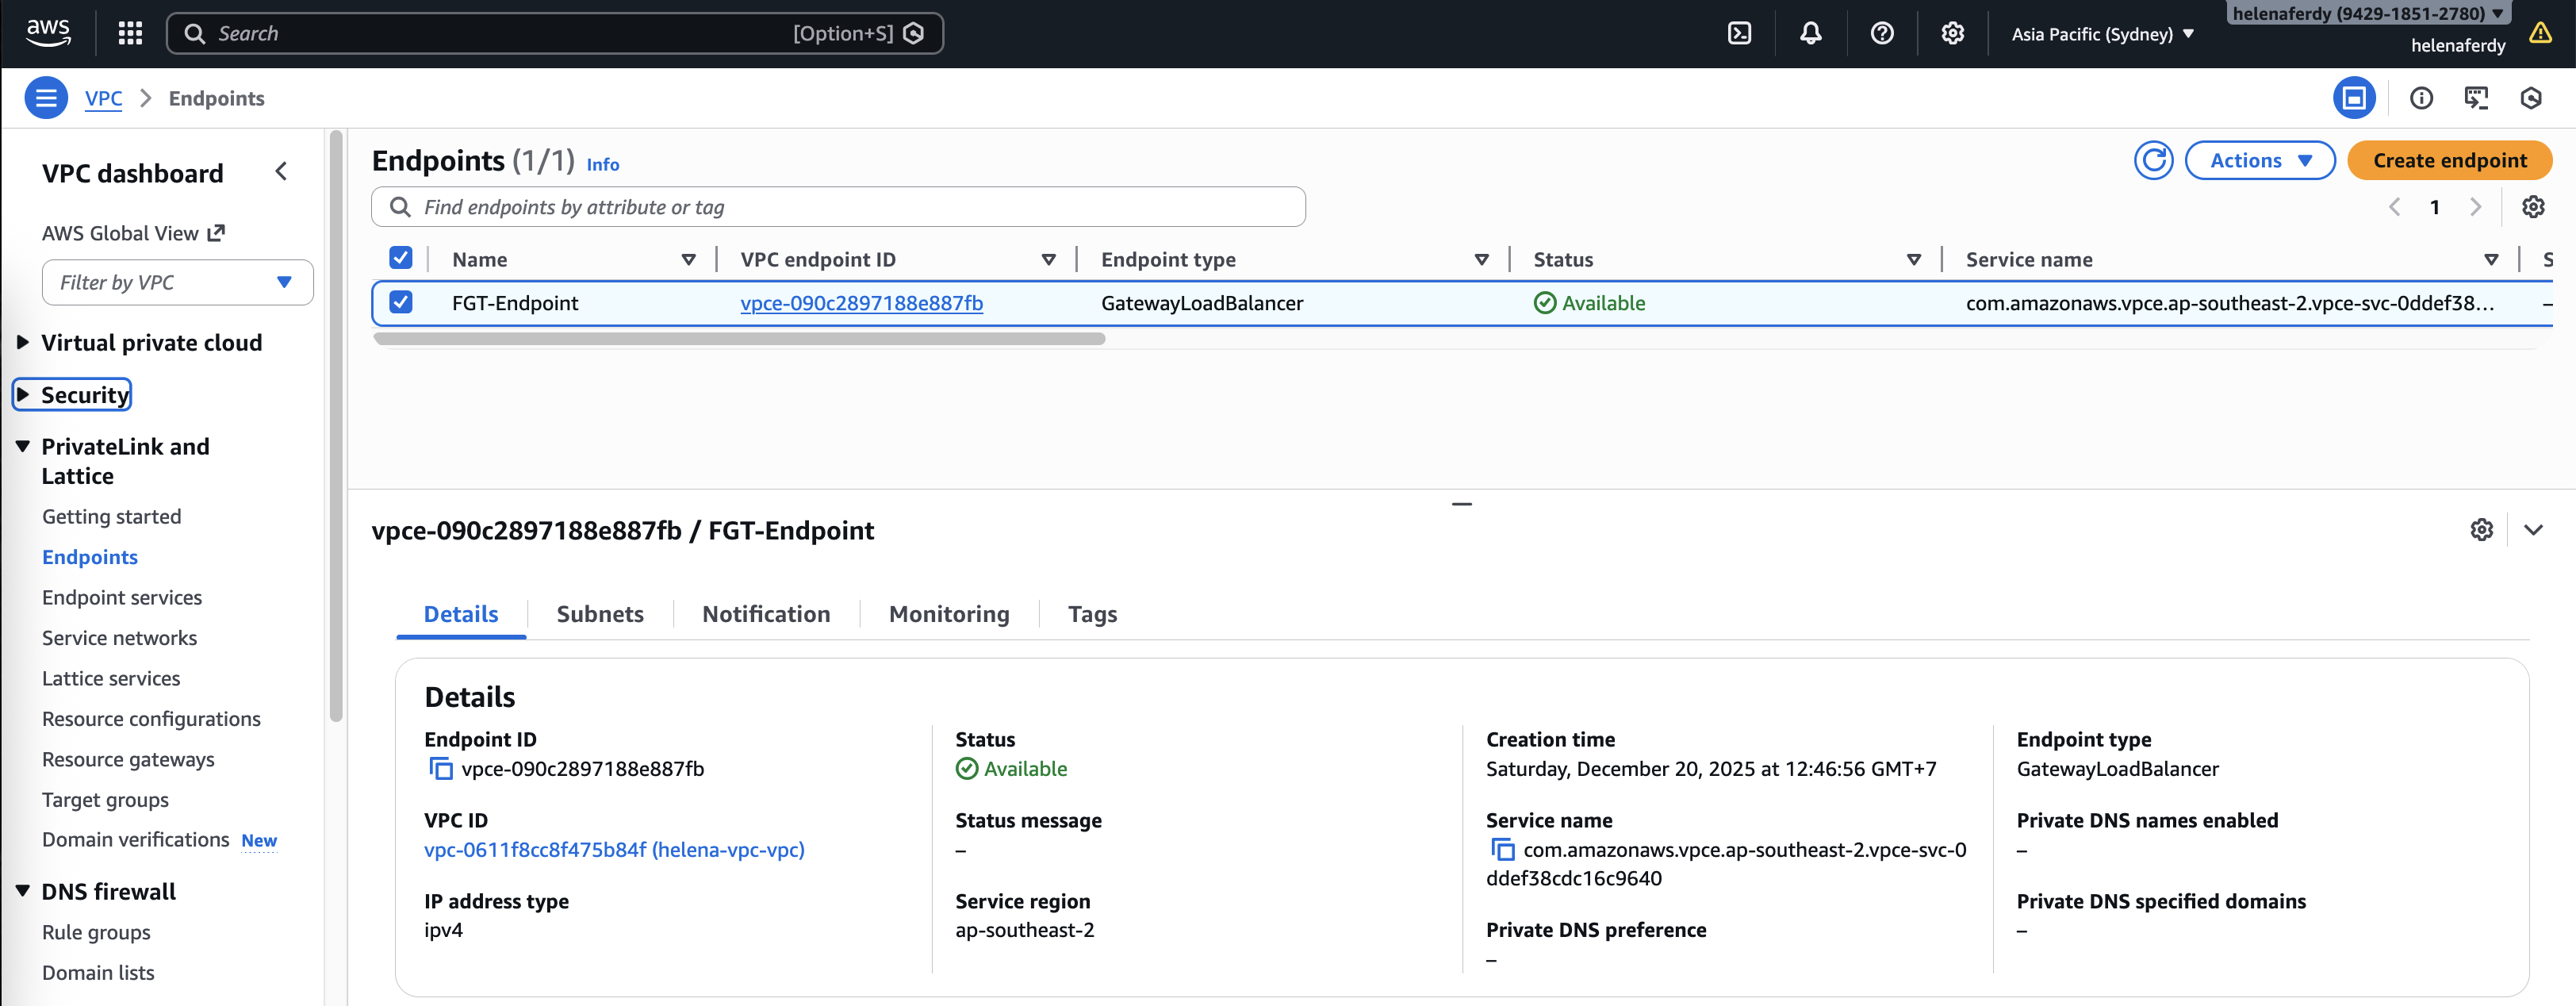Deselect the FGT-Endpoint row checkbox
This screenshot has height=1006, width=2576.
click(400, 302)
